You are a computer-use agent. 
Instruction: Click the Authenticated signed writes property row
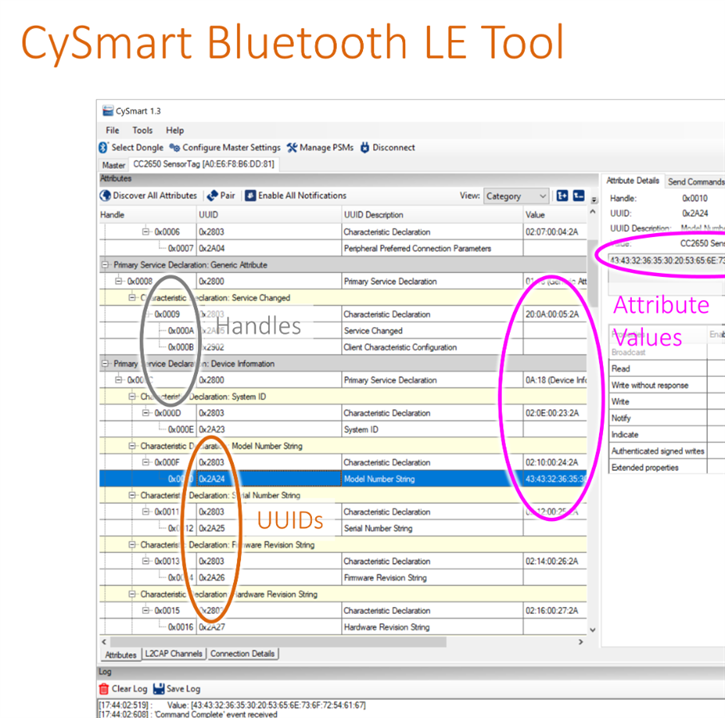666,451
